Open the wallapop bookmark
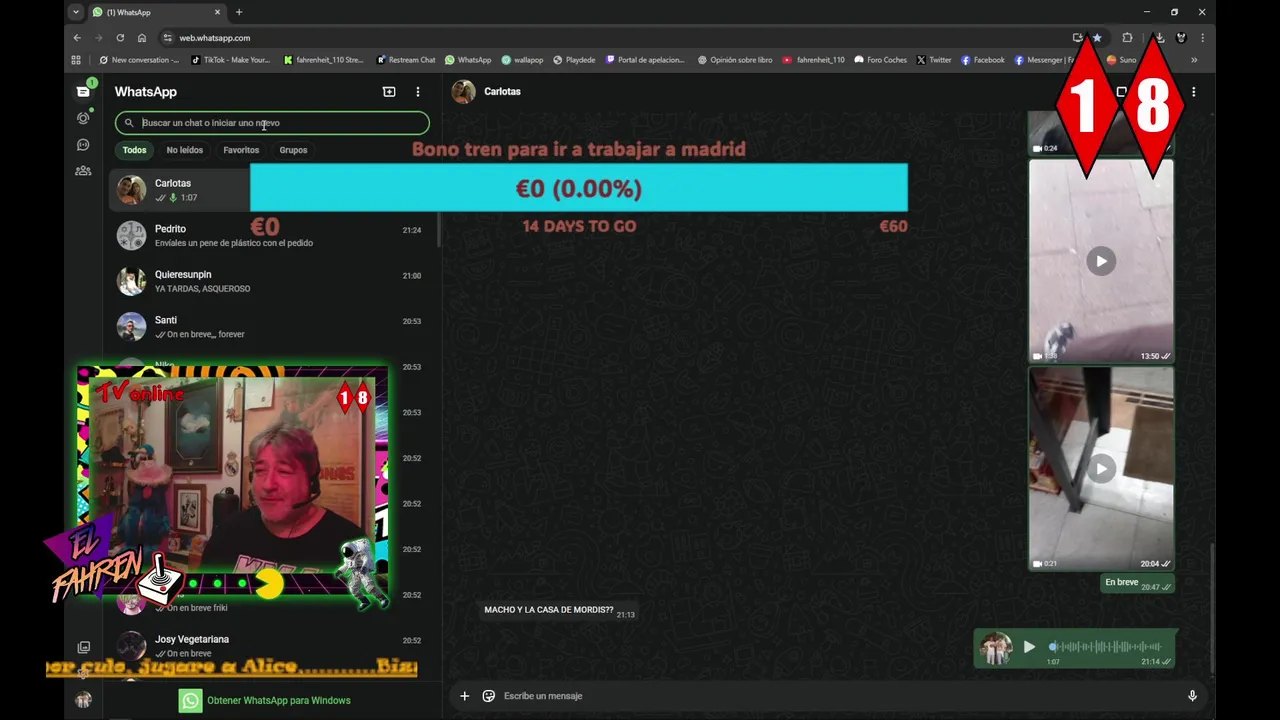 [522, 60]
